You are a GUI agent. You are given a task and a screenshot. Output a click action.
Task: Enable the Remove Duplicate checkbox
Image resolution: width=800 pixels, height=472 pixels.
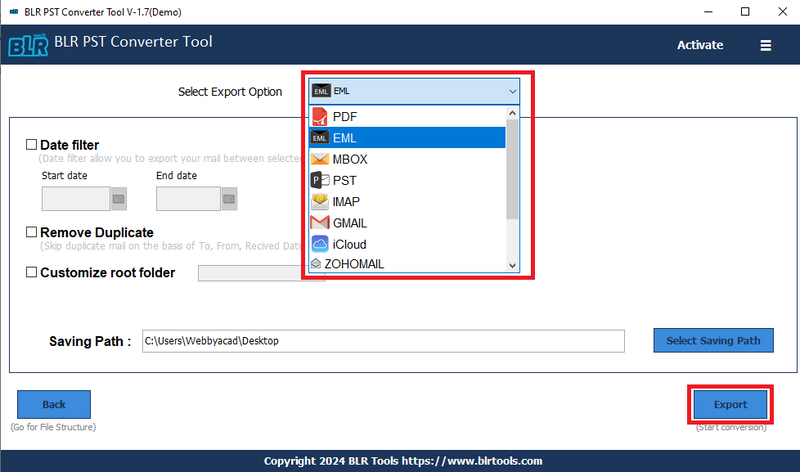pos(32,232)
